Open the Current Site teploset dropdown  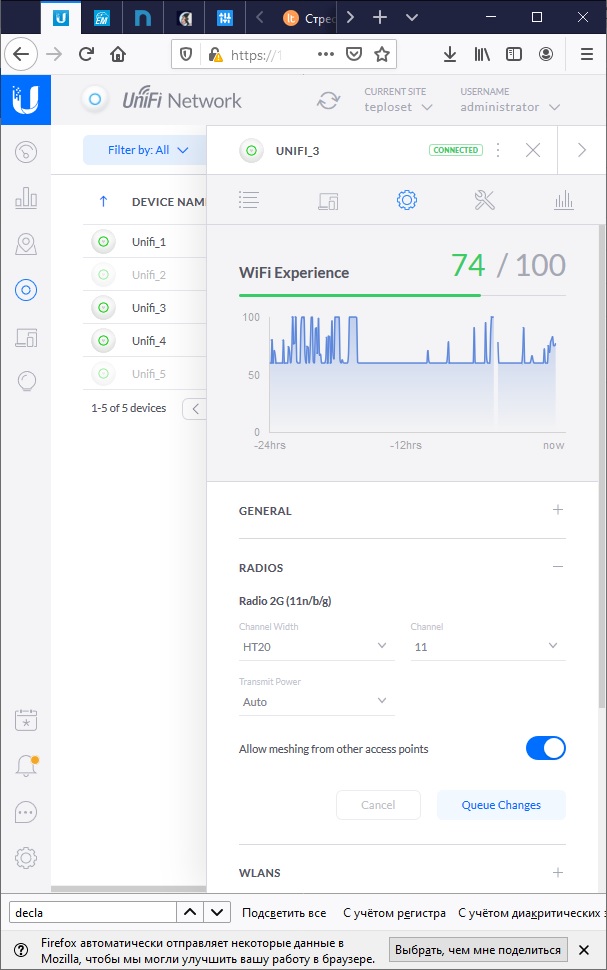pos(398,107)
